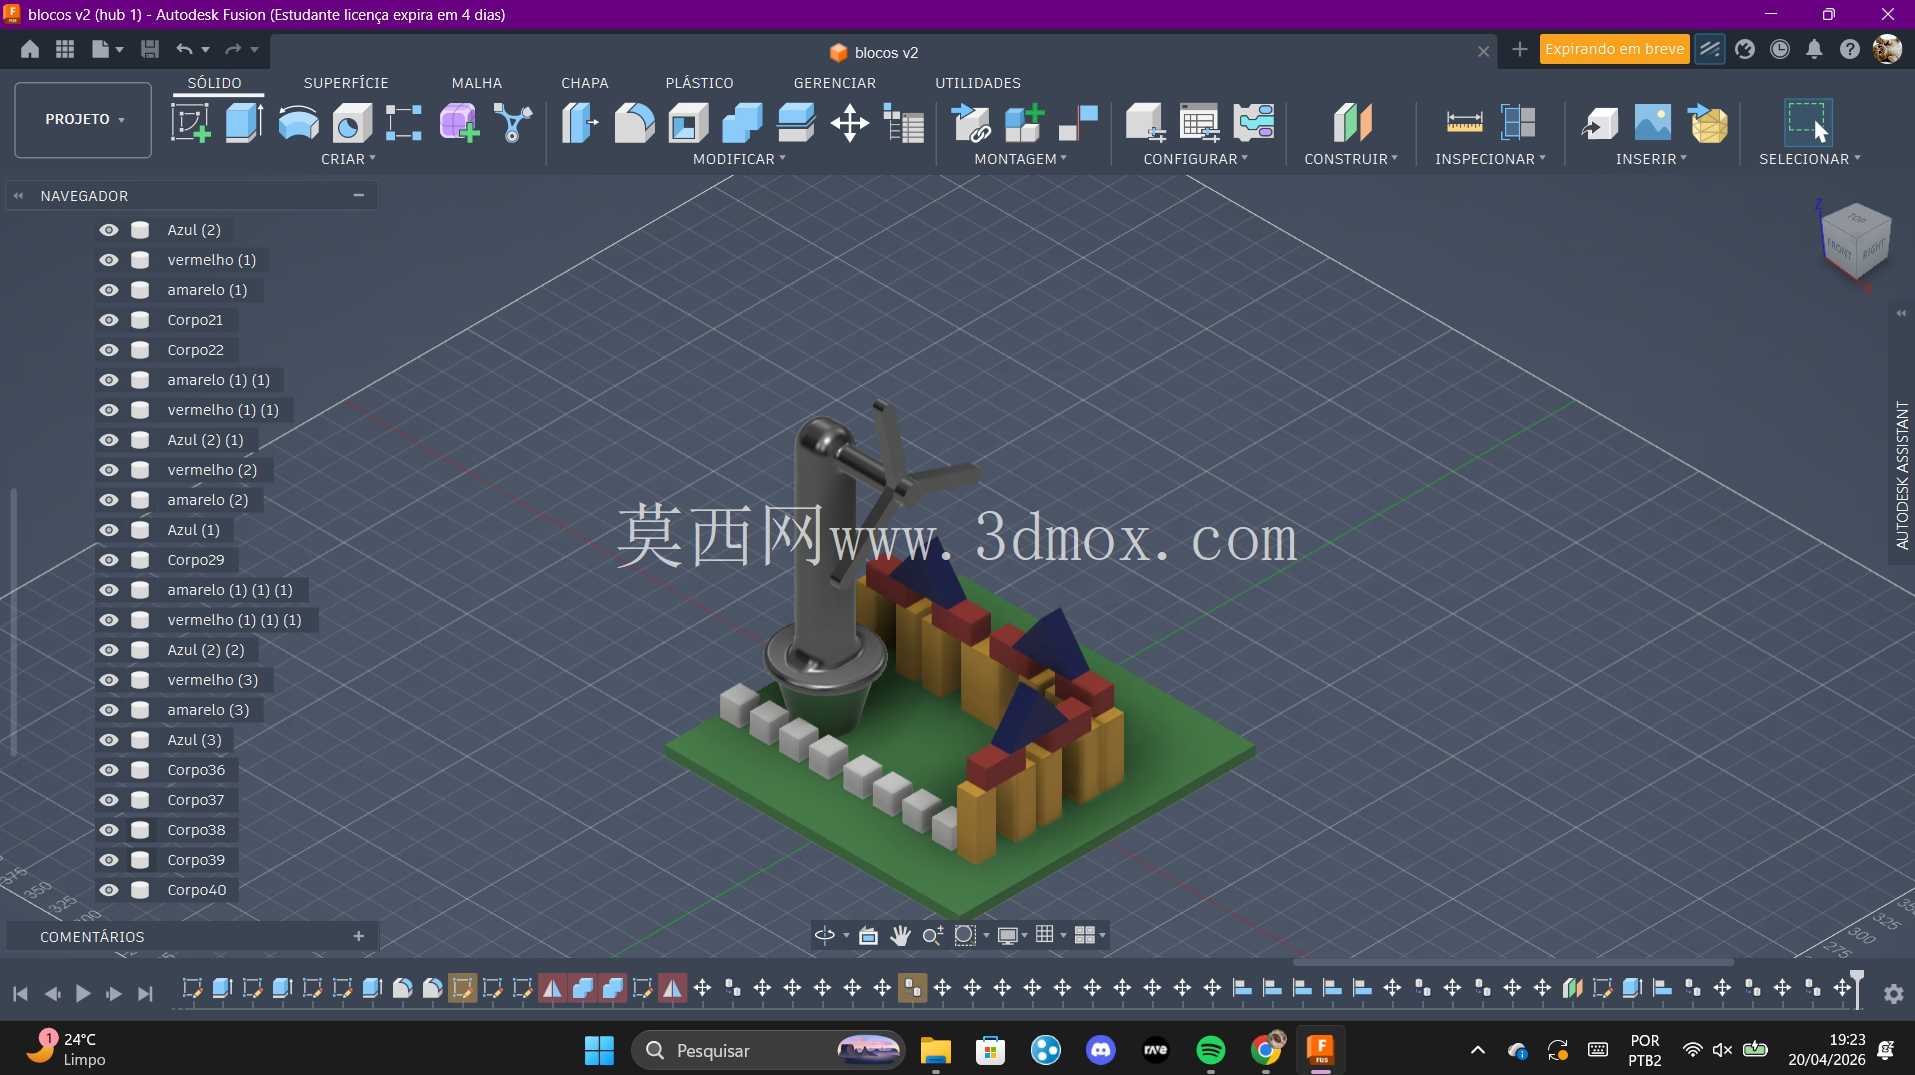
Task: Hide the Azul (2) body
Action: (109, 230)
